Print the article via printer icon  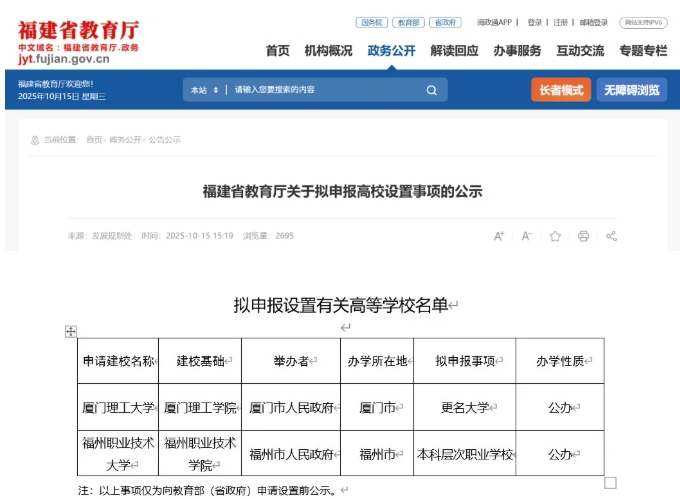coord(583,236)
